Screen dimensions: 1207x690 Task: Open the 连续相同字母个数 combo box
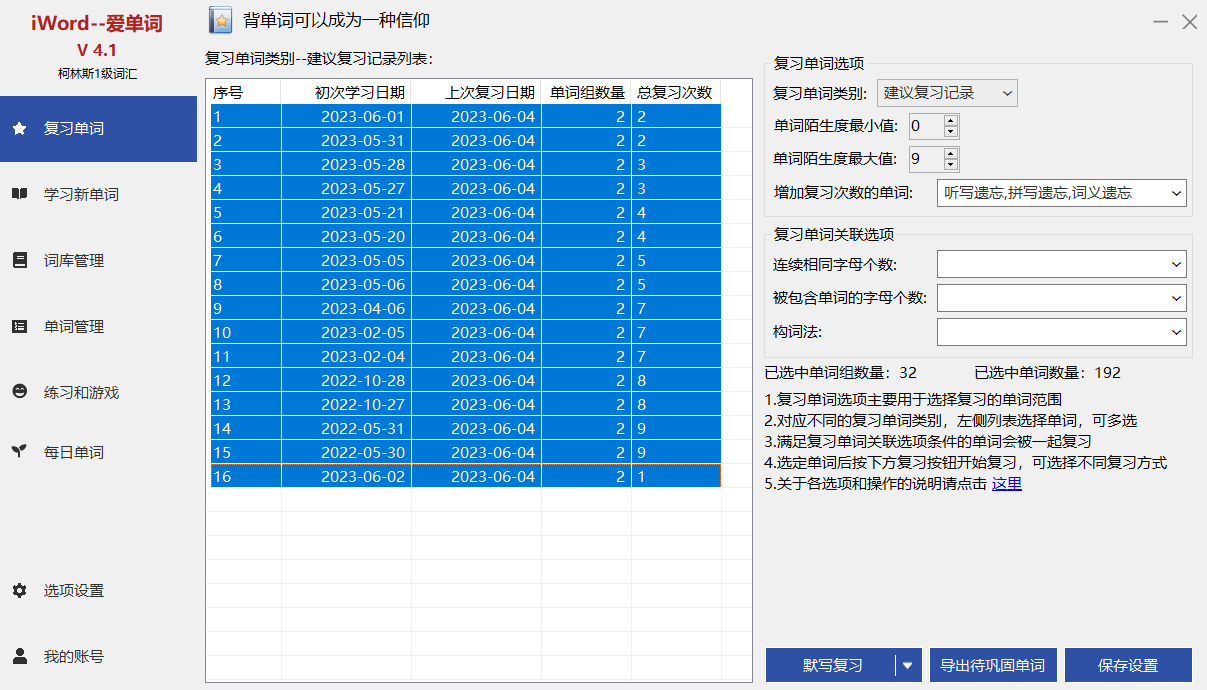tap(1061, 264)
